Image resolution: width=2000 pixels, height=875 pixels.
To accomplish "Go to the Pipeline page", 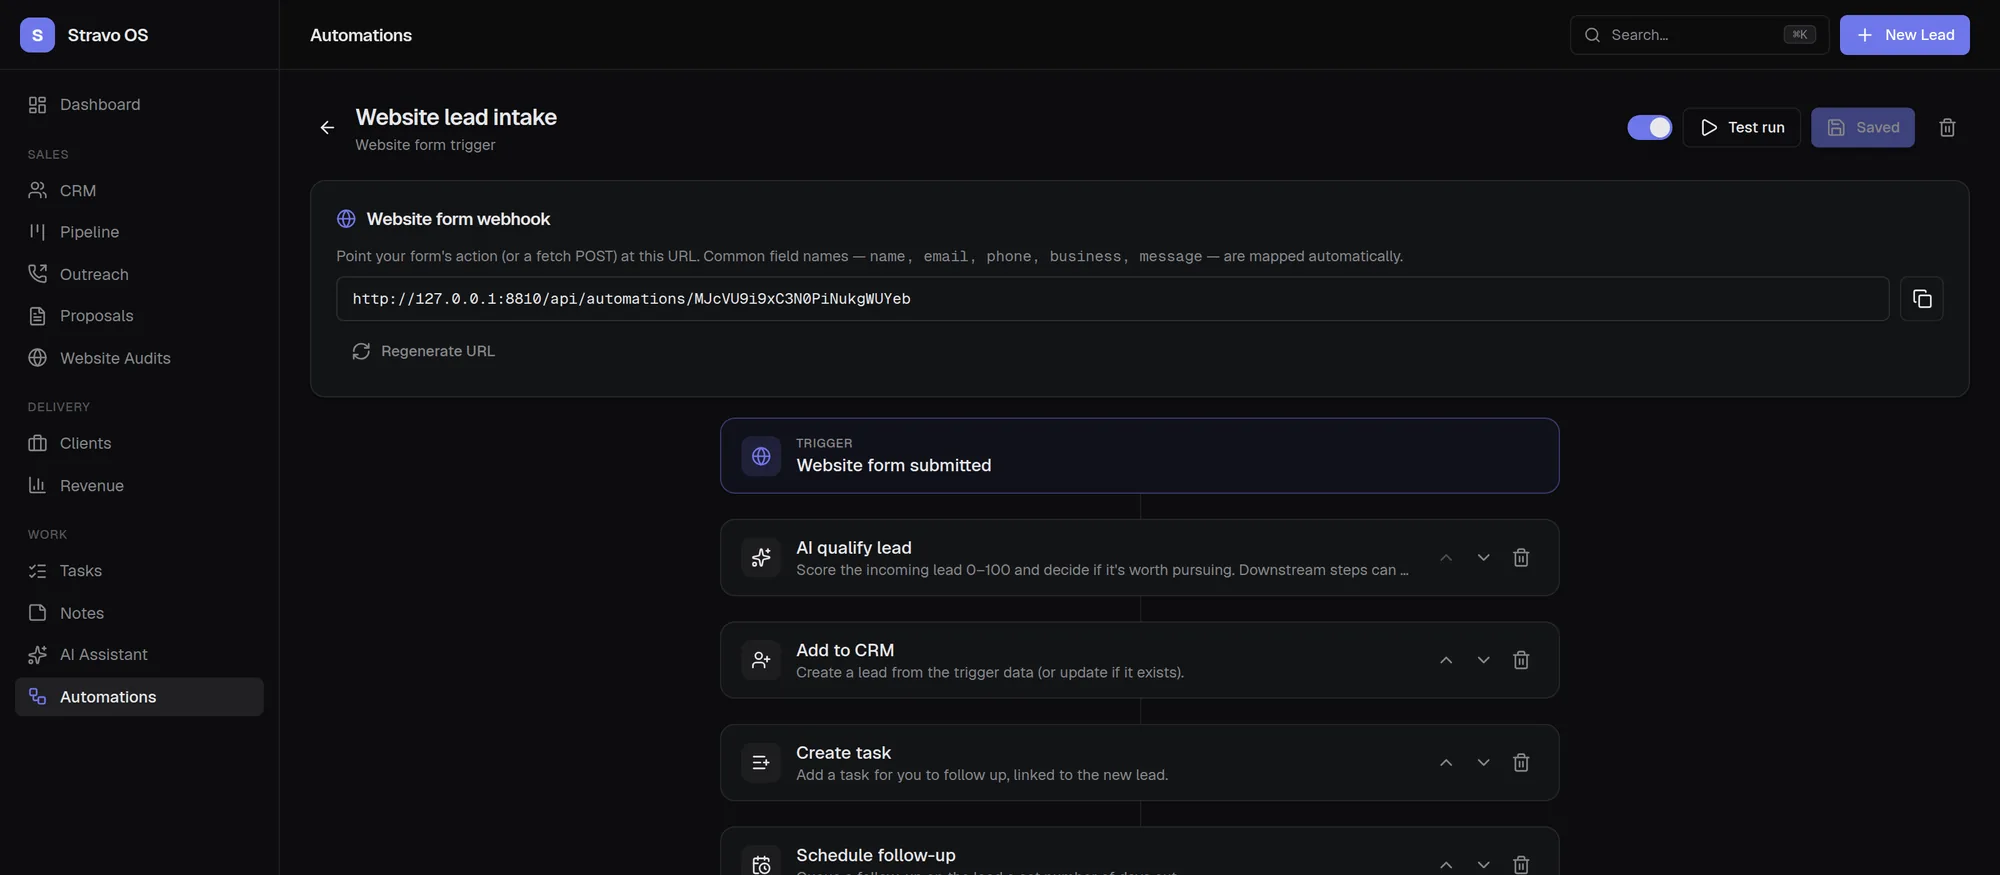I will 139,232.
